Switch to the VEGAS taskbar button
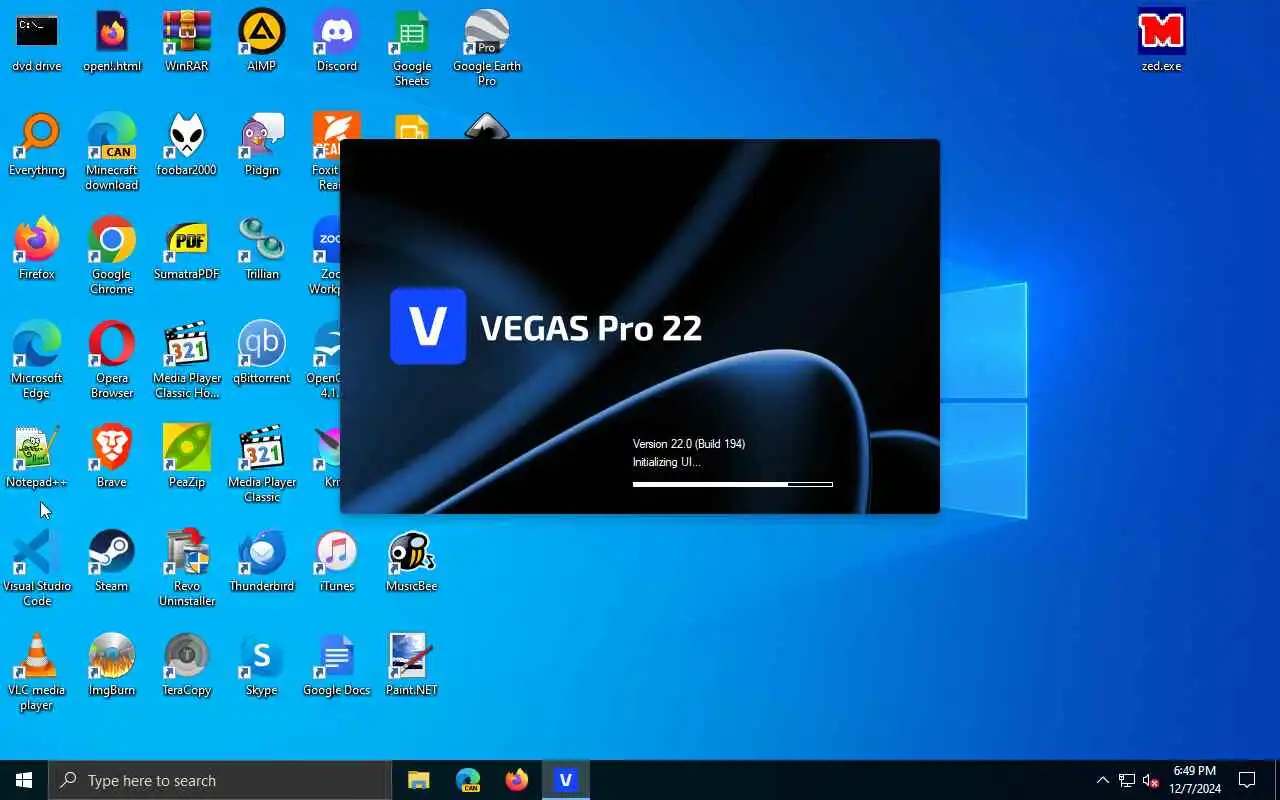 (566, 780)
